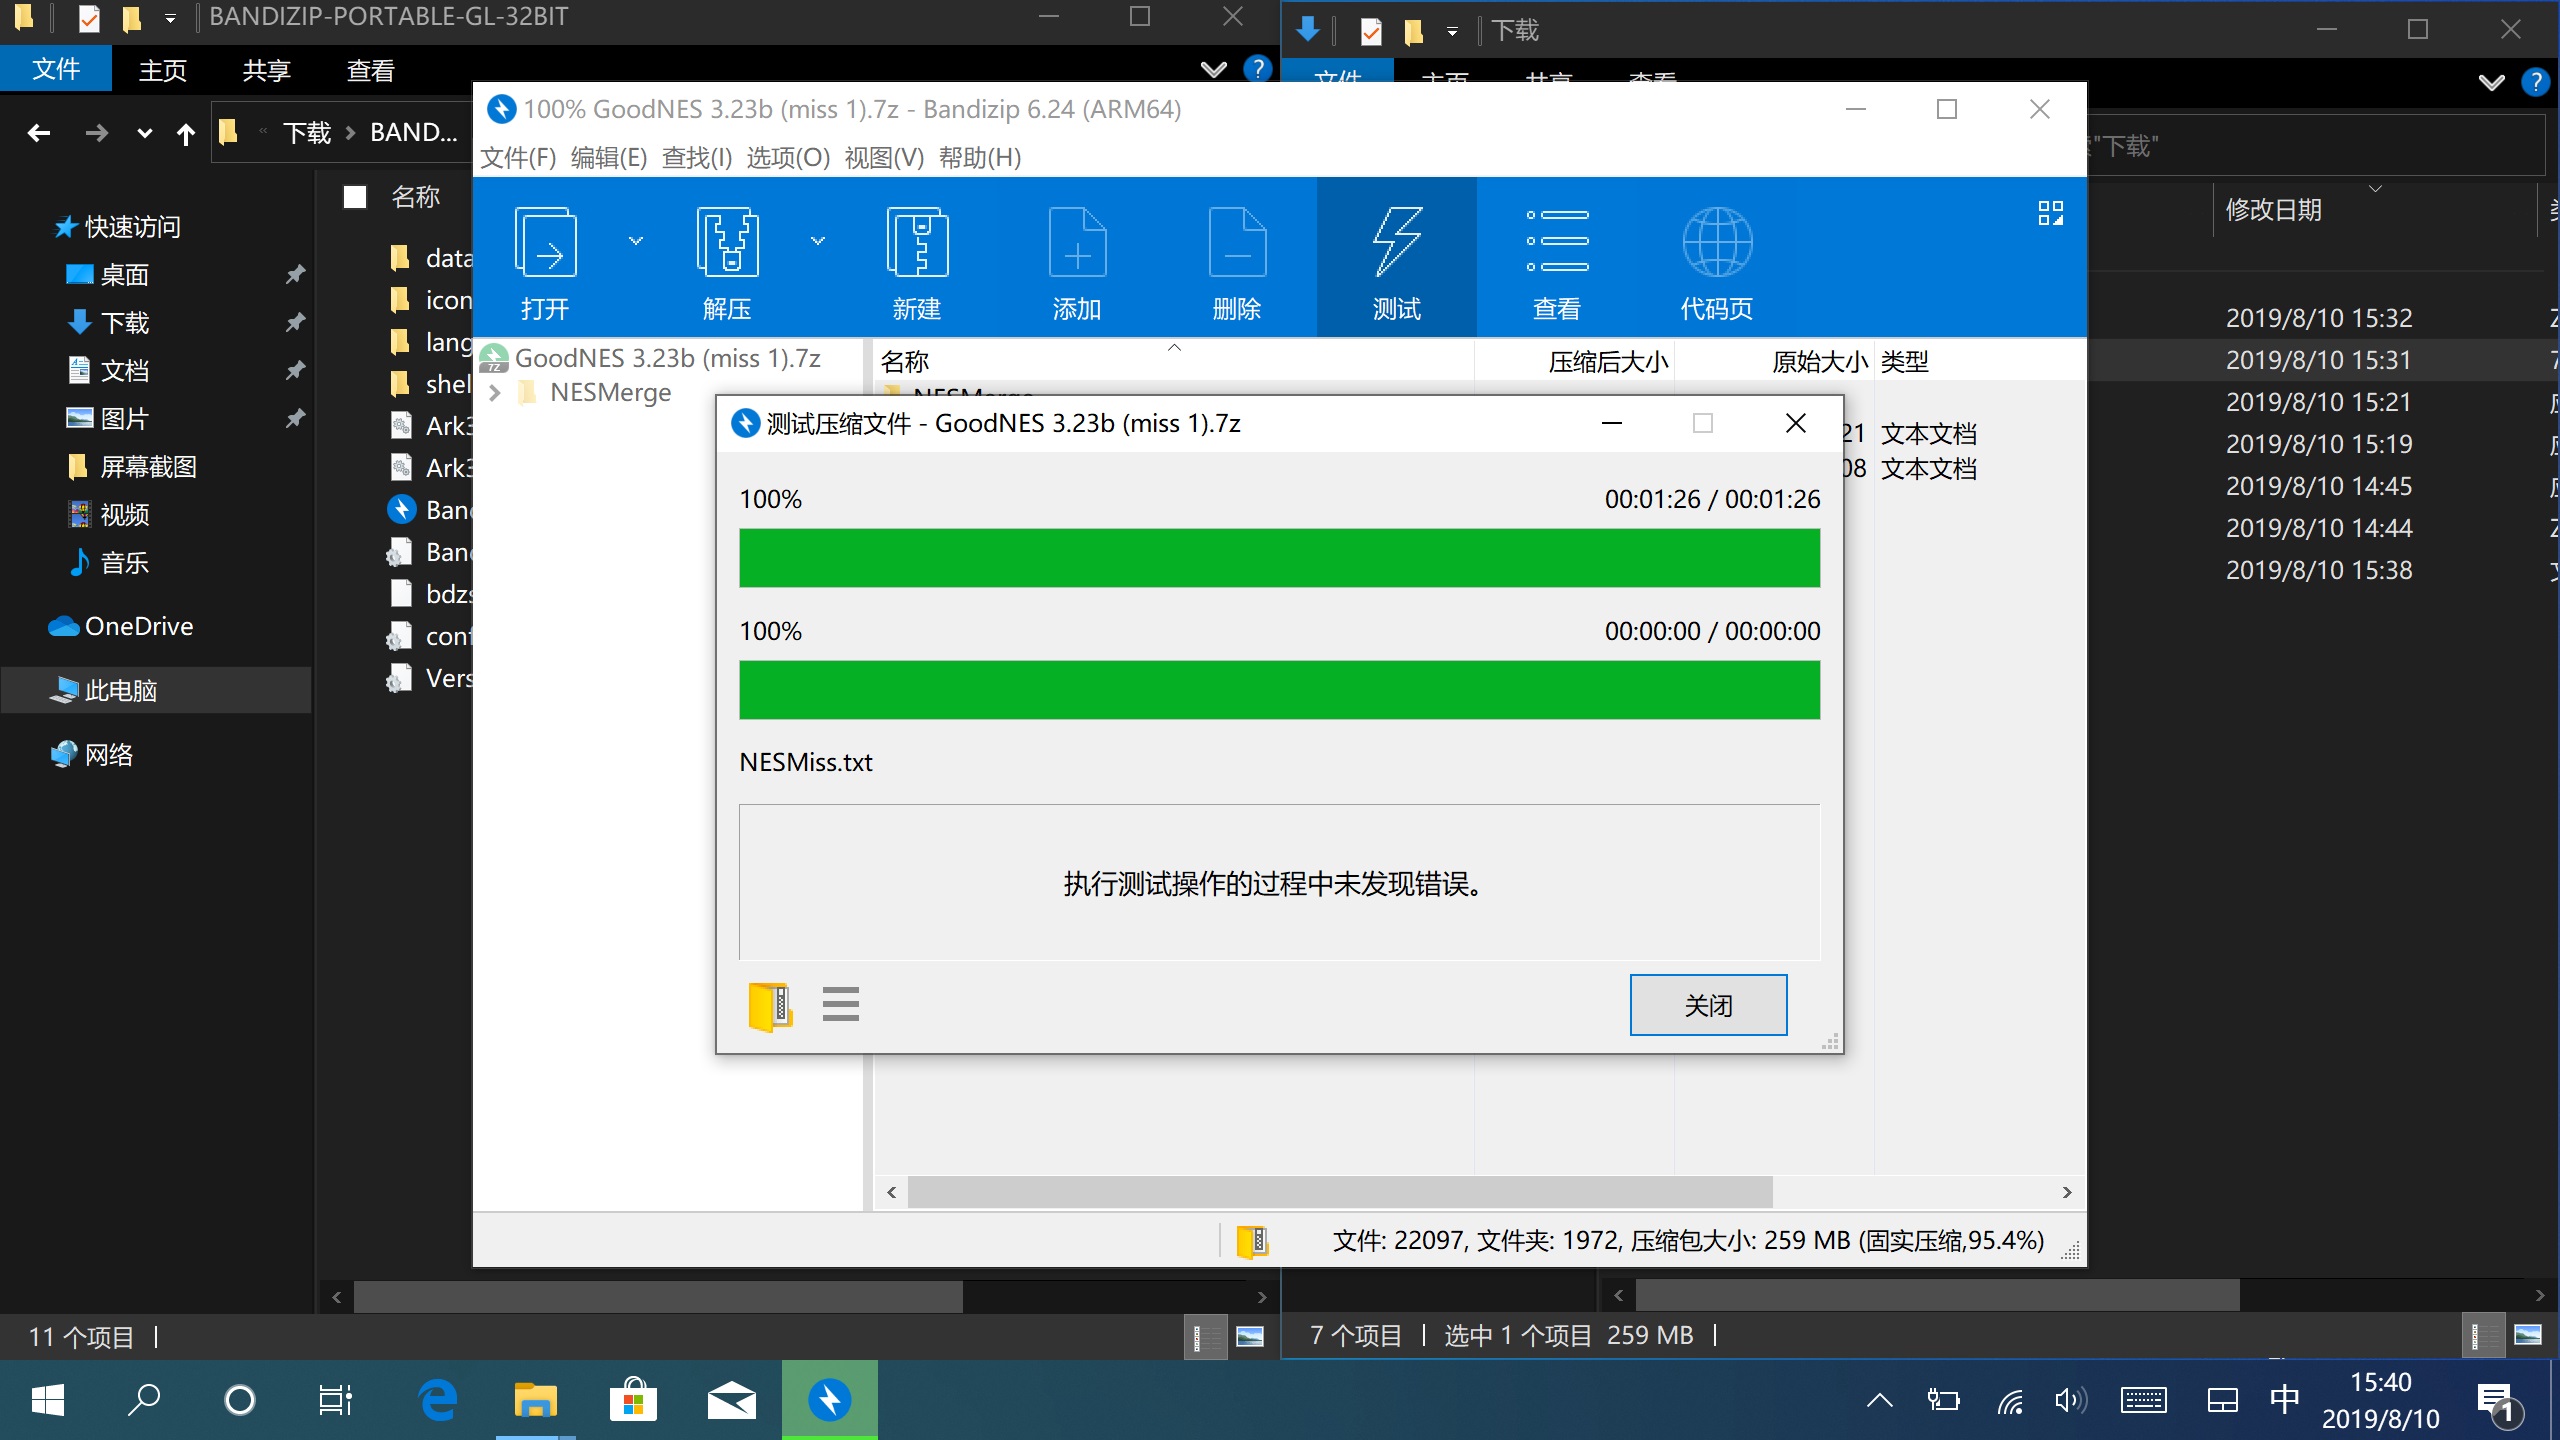
Task: Open Bandizip from the taskbar
Action: click(829, 1400)
